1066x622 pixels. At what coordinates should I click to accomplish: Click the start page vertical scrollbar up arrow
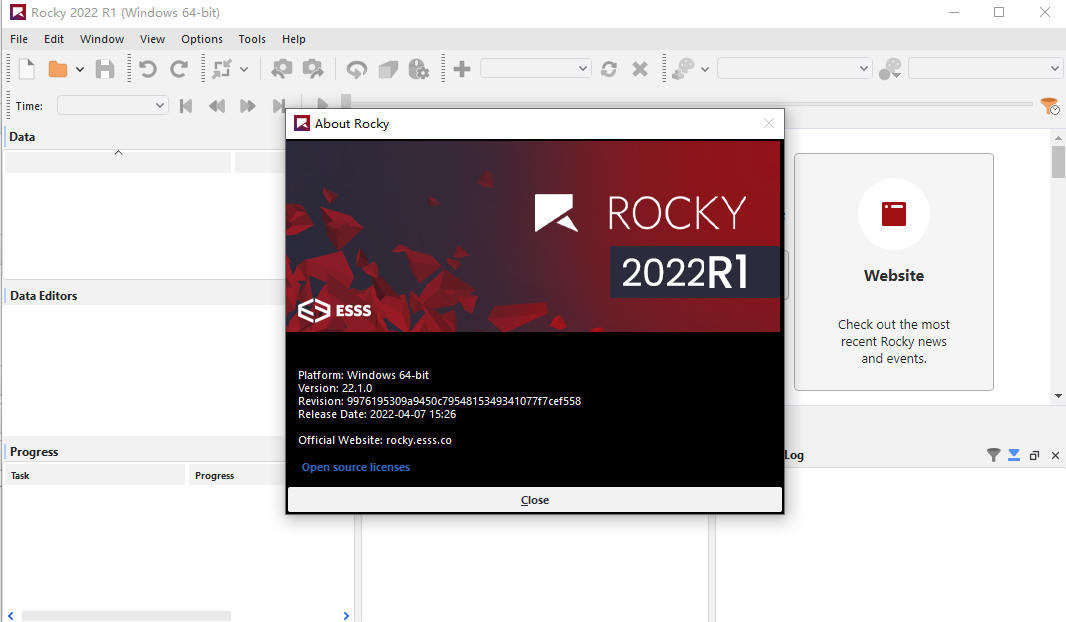pos(1059,138)
